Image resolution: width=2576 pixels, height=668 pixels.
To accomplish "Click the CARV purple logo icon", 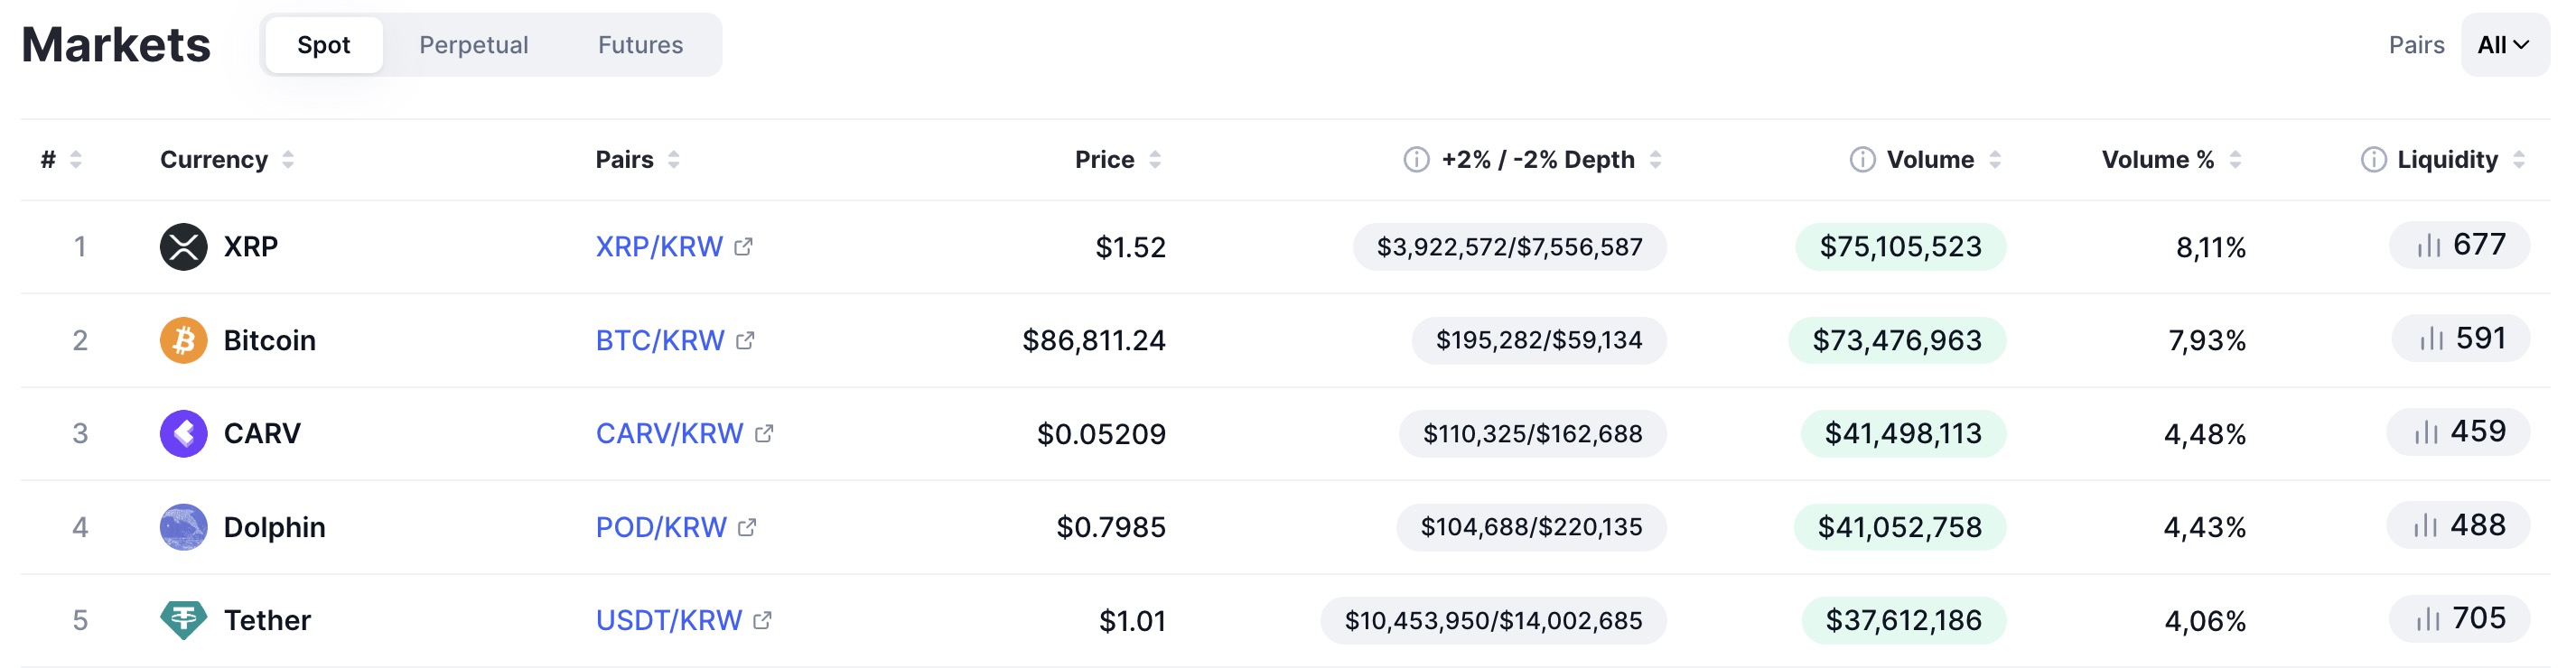I will (x=183, y=434).
